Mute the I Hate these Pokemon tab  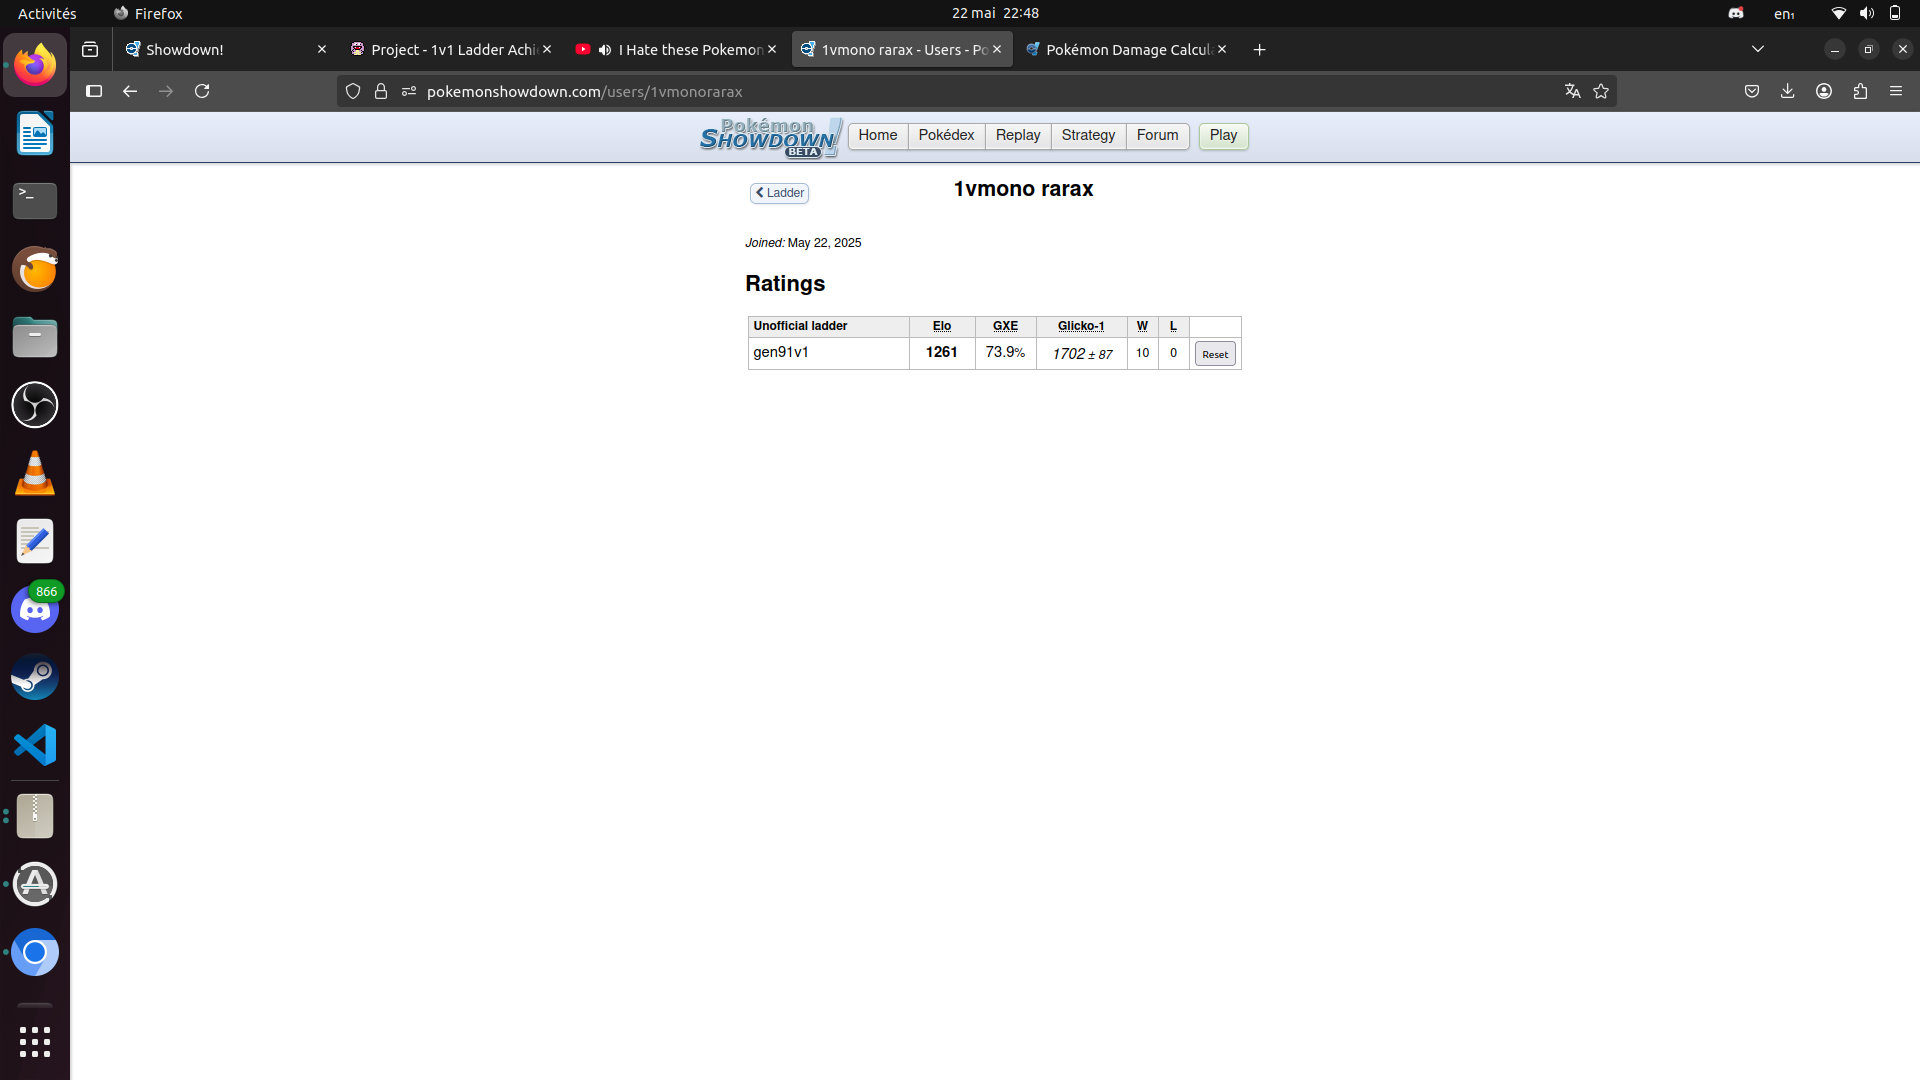(x=605, y=49)
